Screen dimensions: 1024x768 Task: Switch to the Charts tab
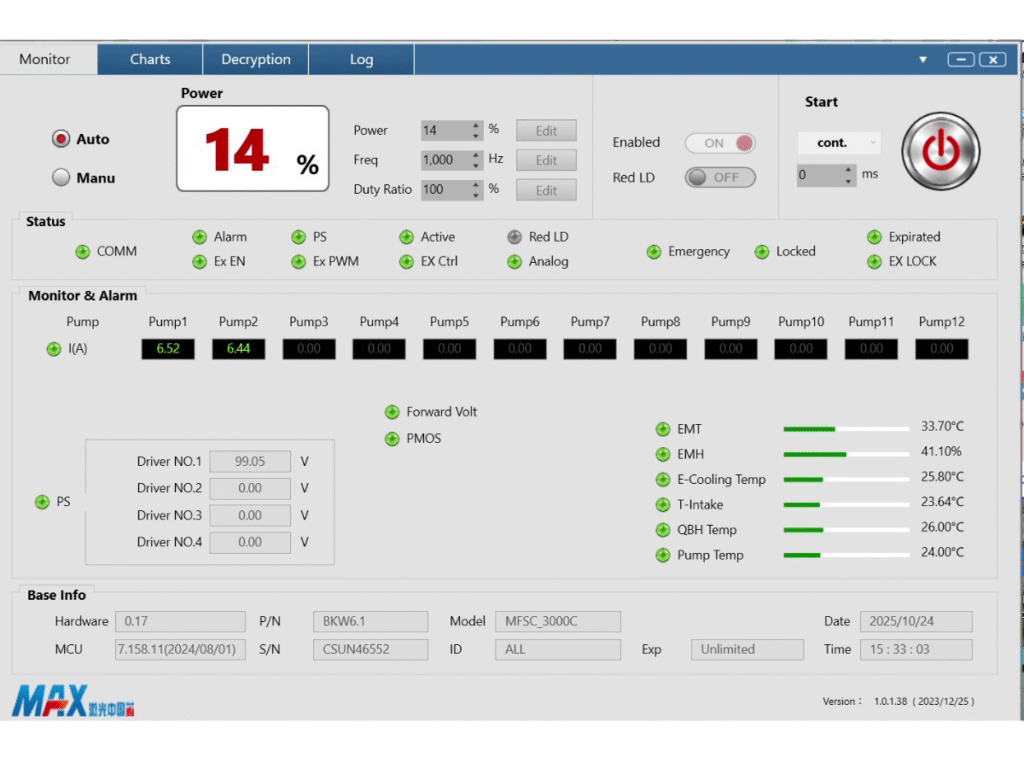[x=150, y=59]
